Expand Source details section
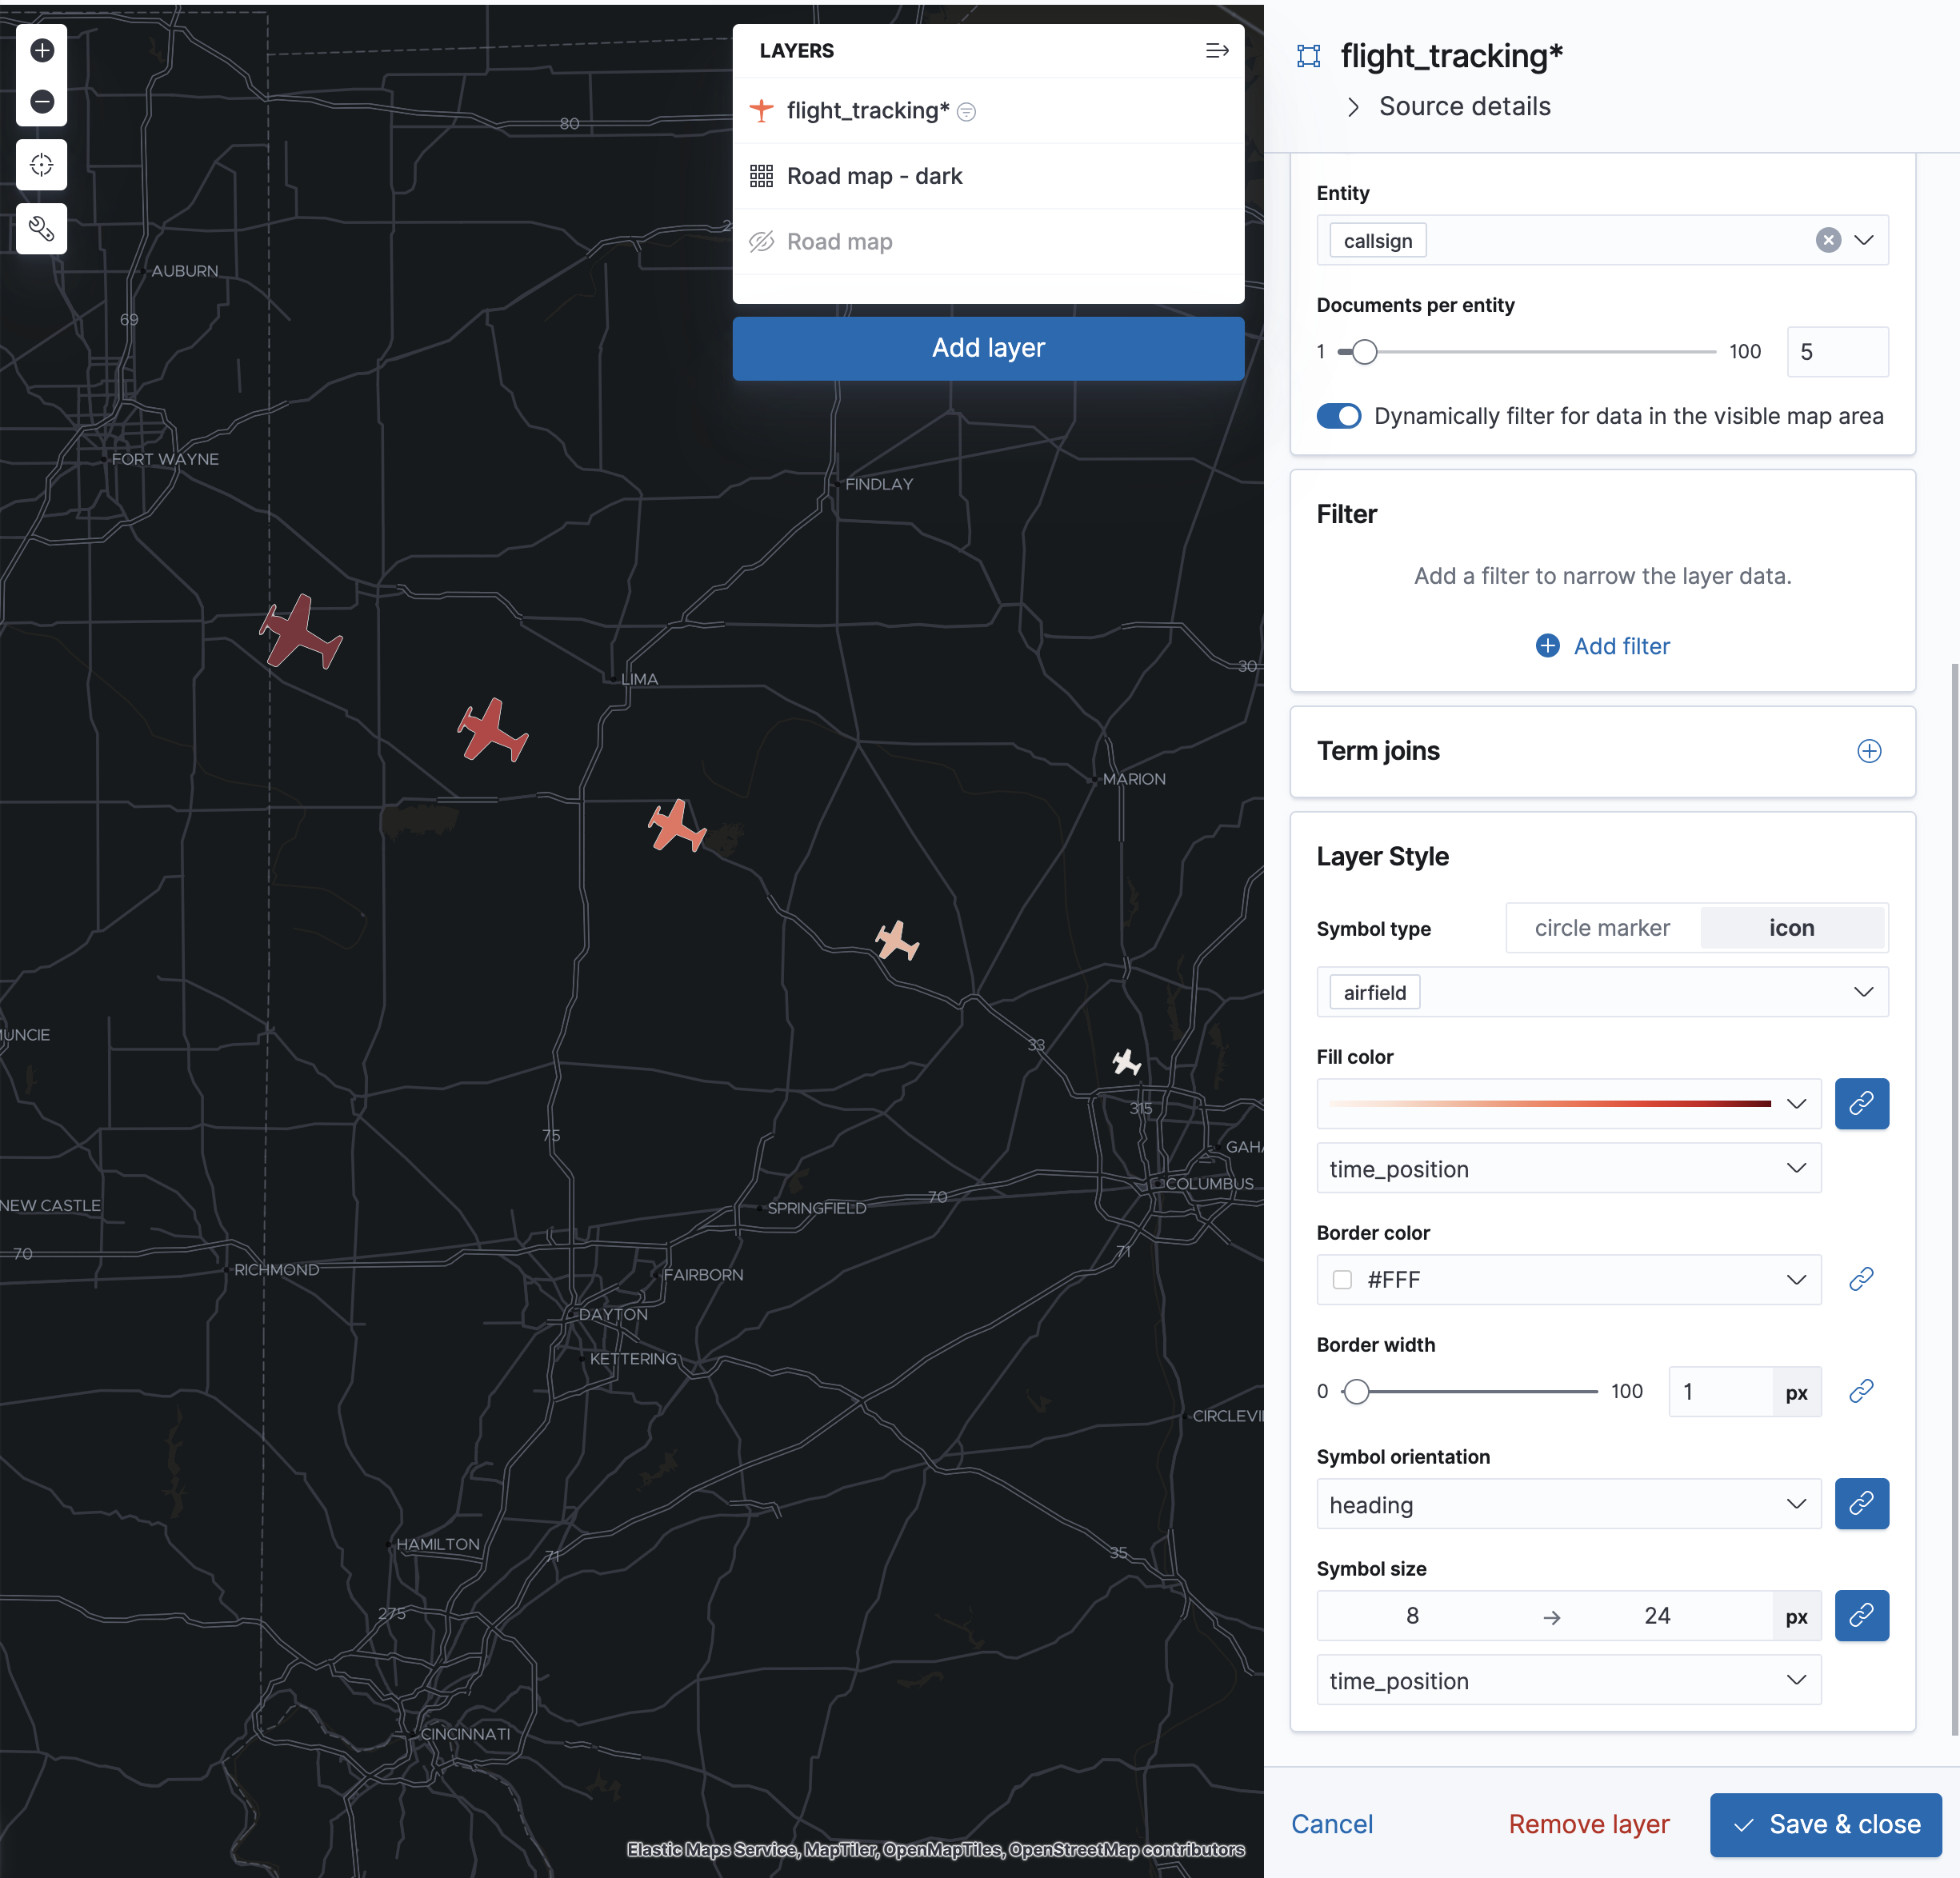This screenshot has height=1878, width=1960. 1463,107
